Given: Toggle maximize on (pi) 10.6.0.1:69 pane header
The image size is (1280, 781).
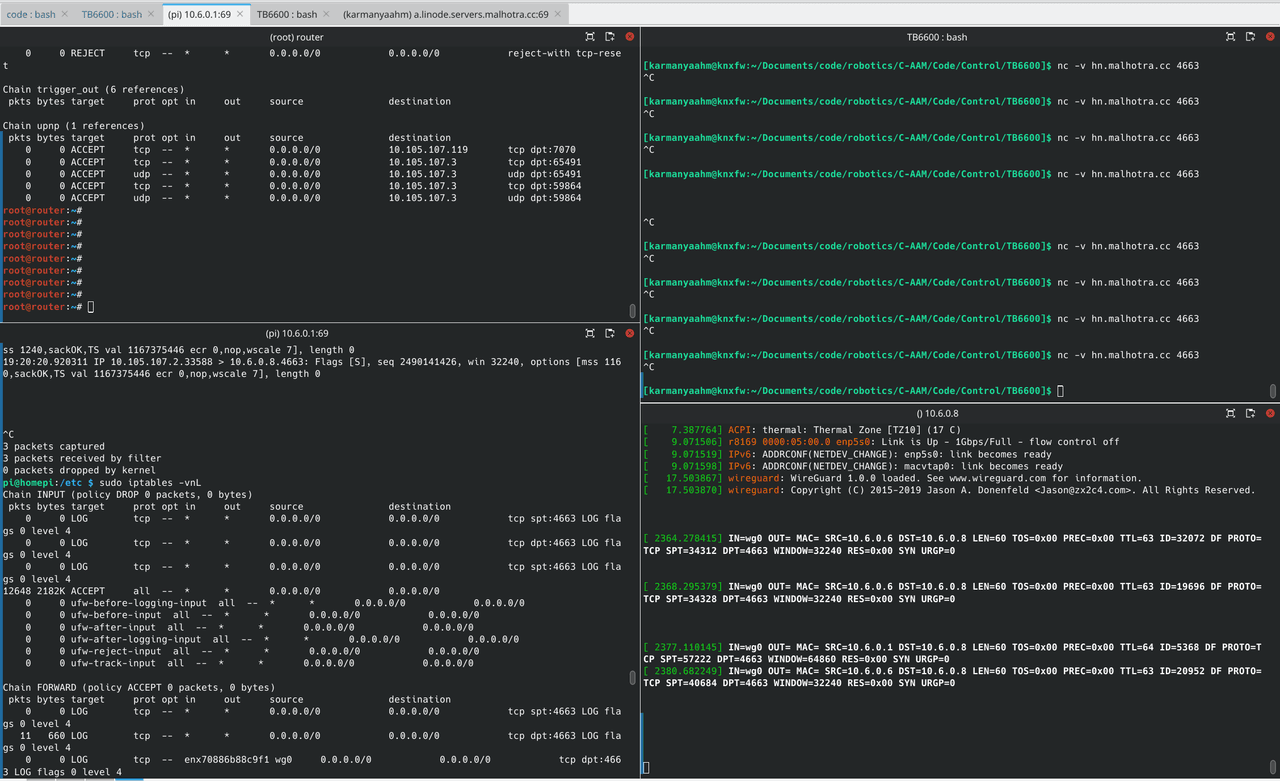Looking at the screenshot, I should 590,333.
